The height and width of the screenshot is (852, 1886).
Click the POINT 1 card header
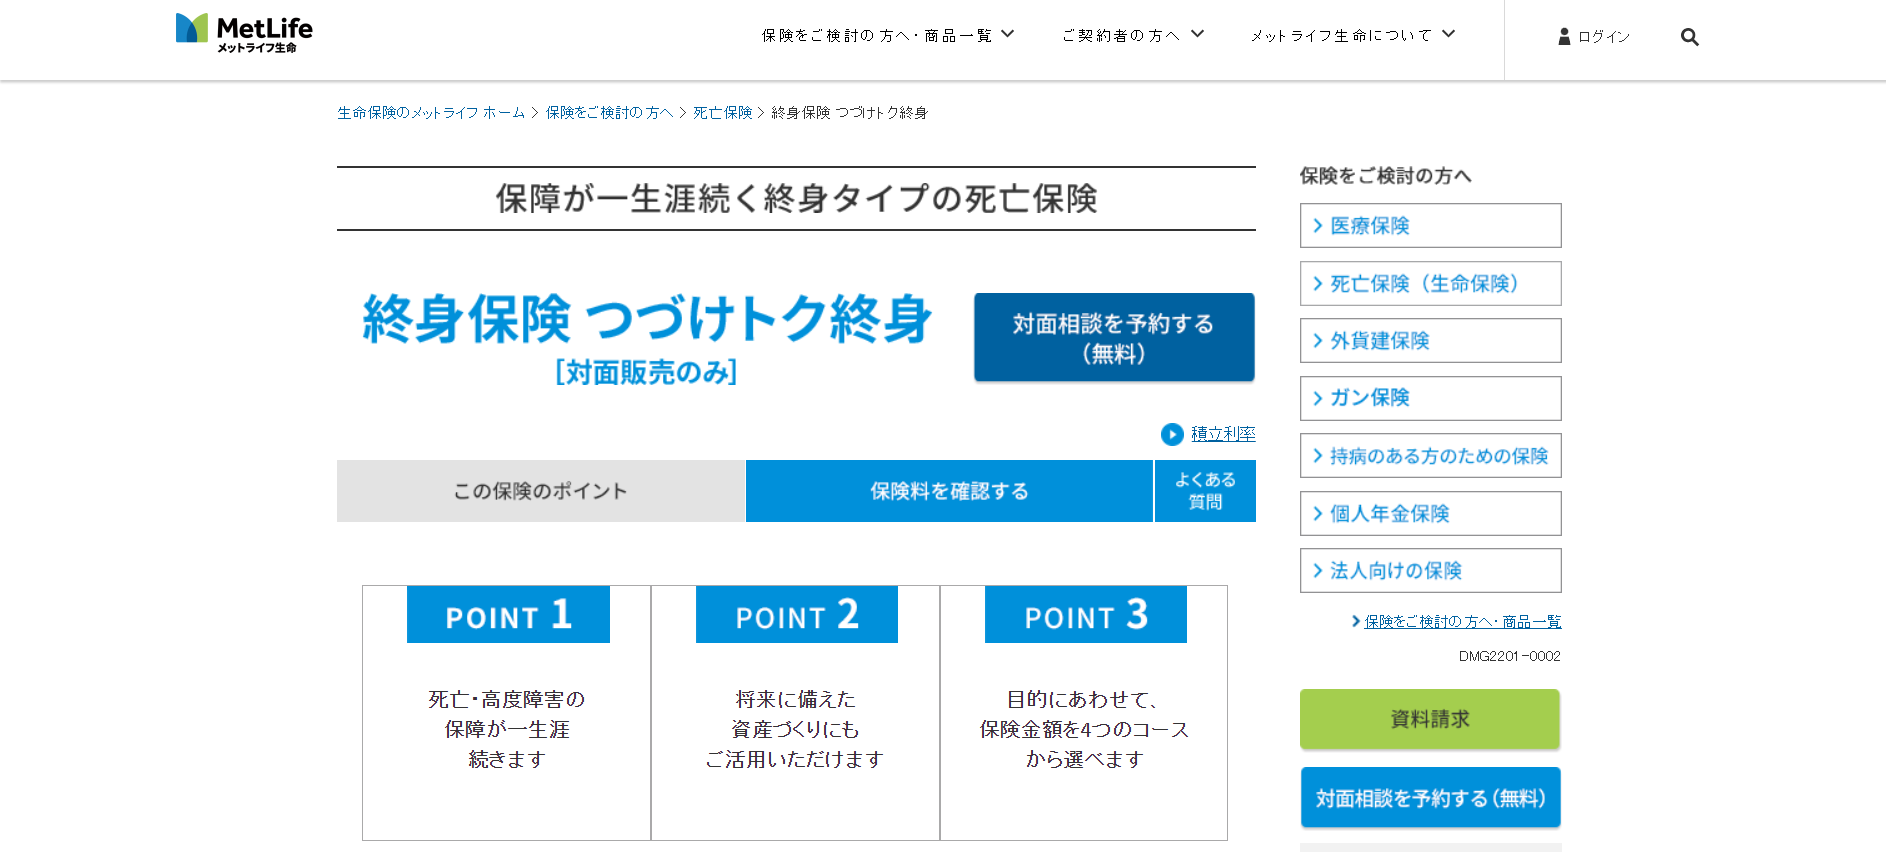pyautogui.click(x=508, y=614)
